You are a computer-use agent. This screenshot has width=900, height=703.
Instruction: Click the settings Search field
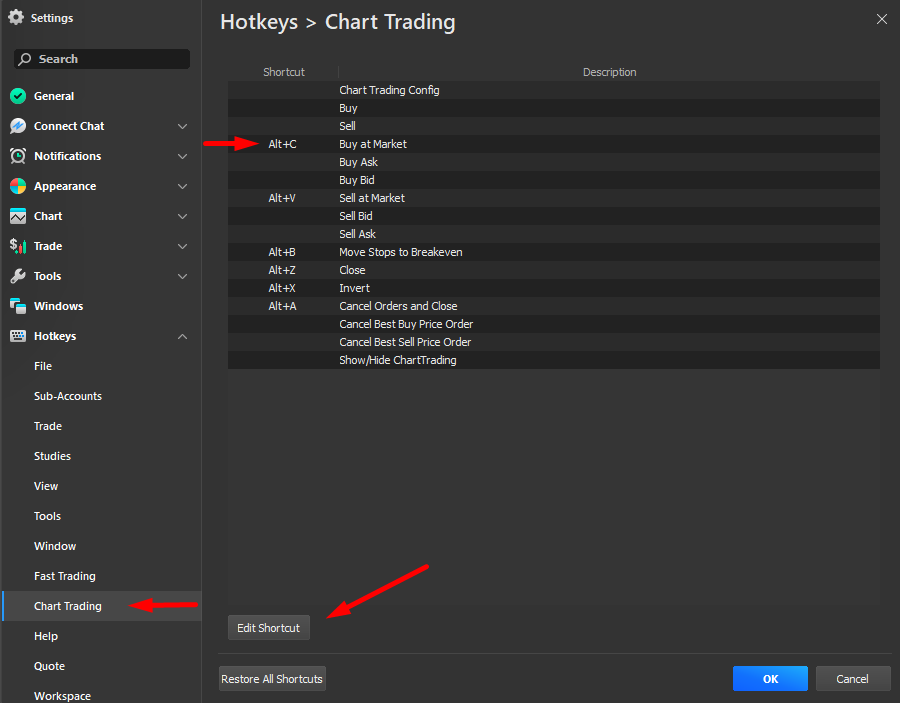click(x=102, y=59)
